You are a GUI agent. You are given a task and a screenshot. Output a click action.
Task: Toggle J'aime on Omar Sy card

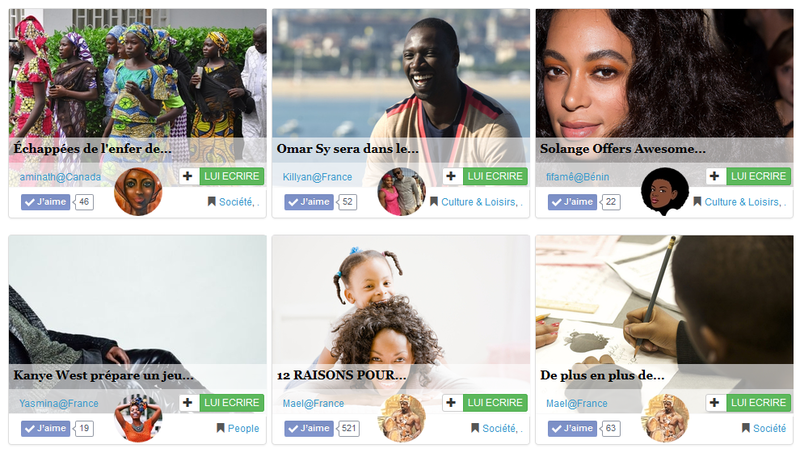click(309, 202)
